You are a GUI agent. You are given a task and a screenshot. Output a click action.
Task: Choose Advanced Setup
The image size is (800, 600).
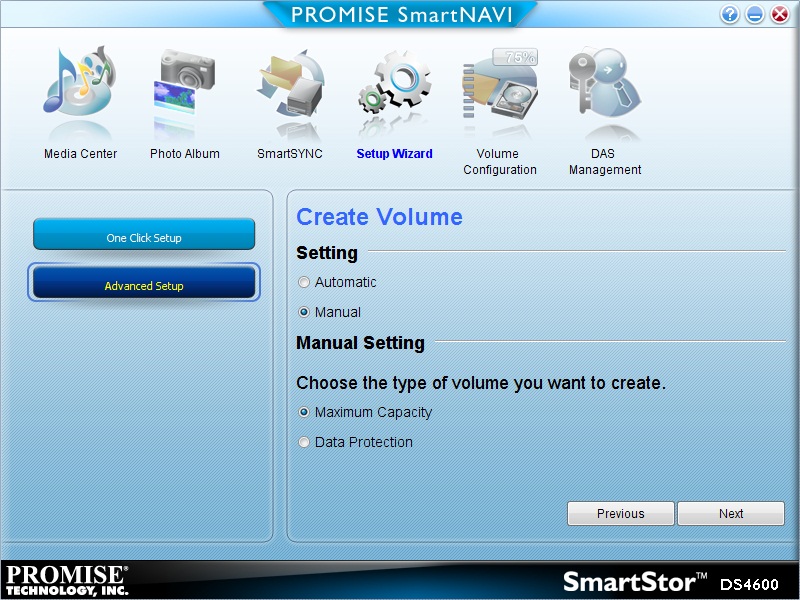144,283
